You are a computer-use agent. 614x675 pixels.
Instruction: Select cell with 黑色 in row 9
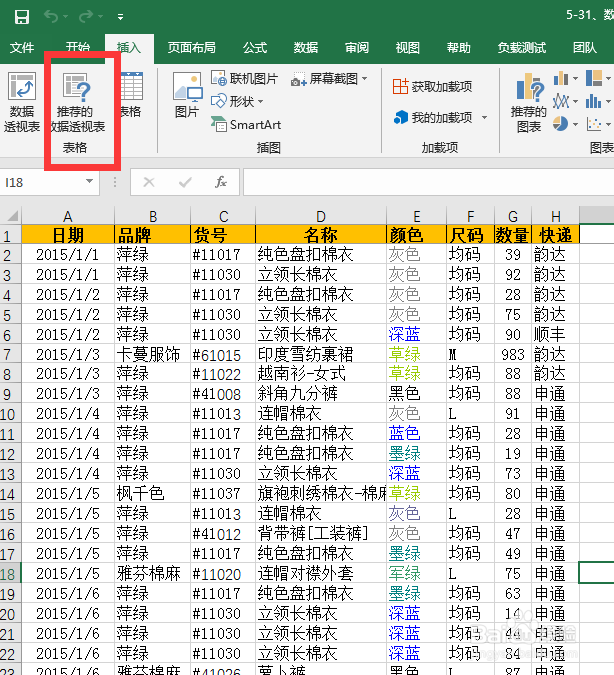tap(416, 394)
